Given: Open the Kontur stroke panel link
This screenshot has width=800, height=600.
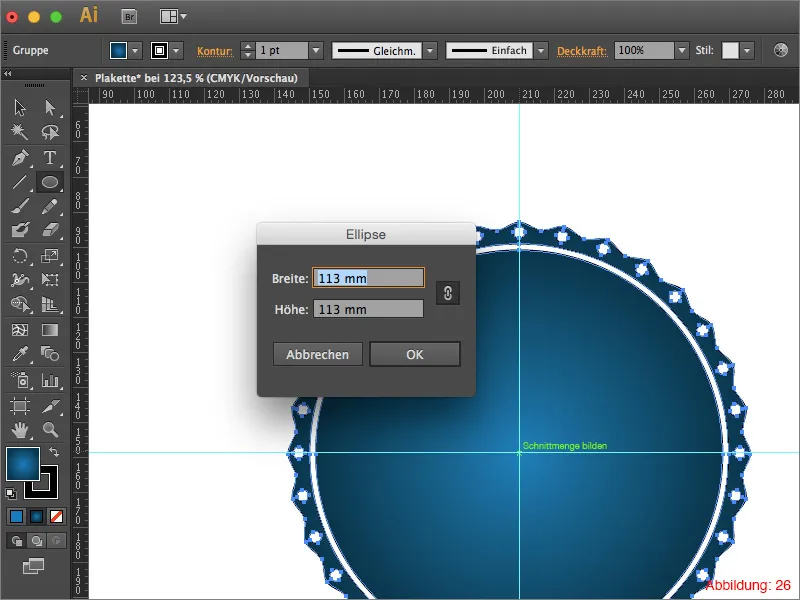Looking at the screenshot, I should (215, 51).
